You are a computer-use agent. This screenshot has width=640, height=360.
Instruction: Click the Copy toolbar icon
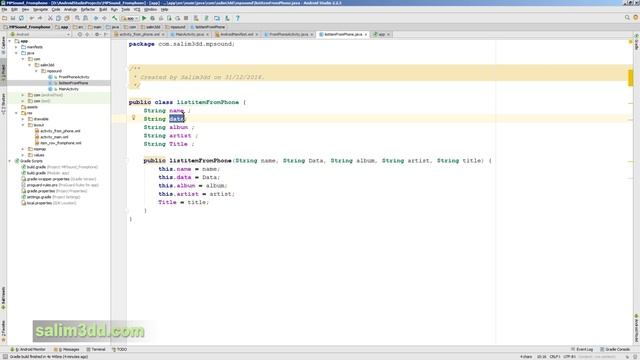58,18
